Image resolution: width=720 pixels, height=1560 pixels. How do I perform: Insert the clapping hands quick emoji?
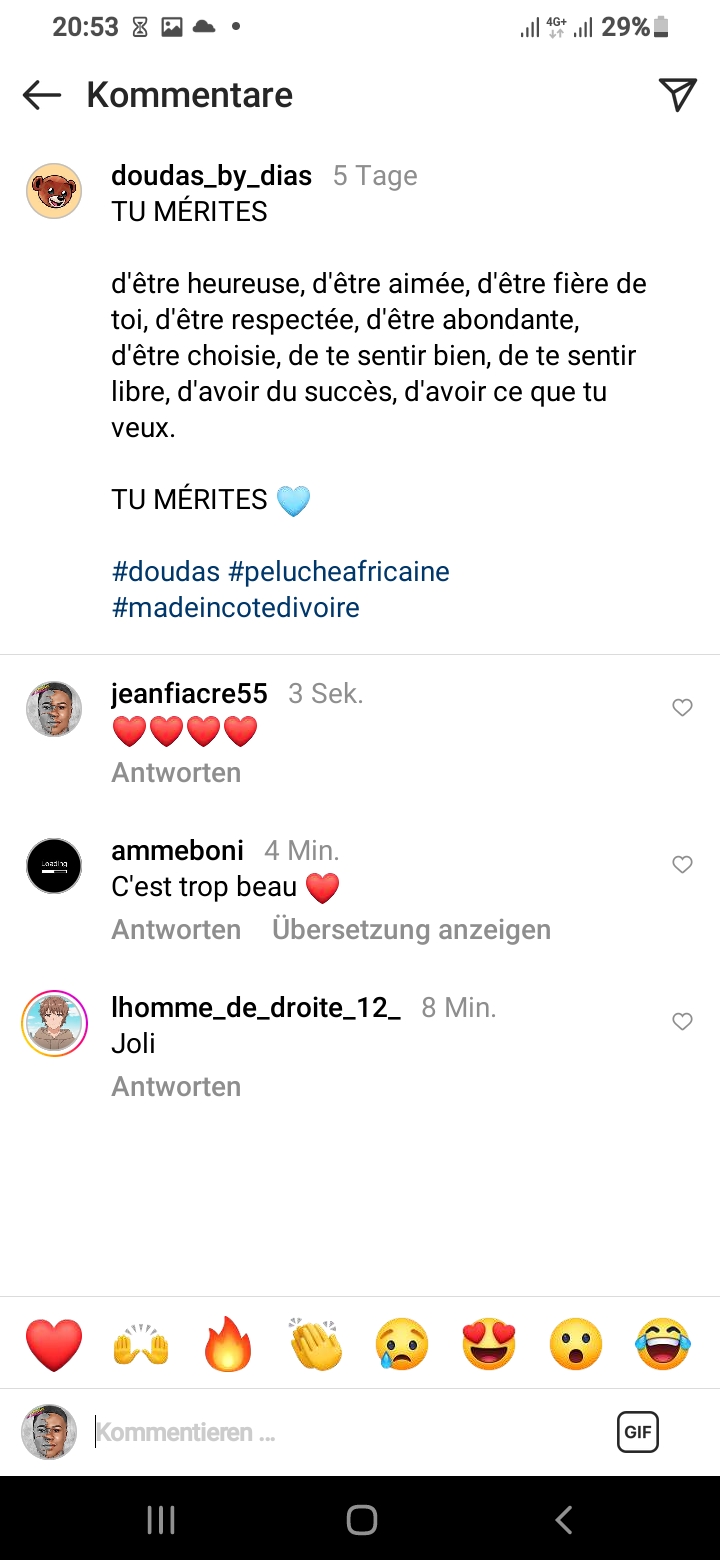click(316, 1344)
